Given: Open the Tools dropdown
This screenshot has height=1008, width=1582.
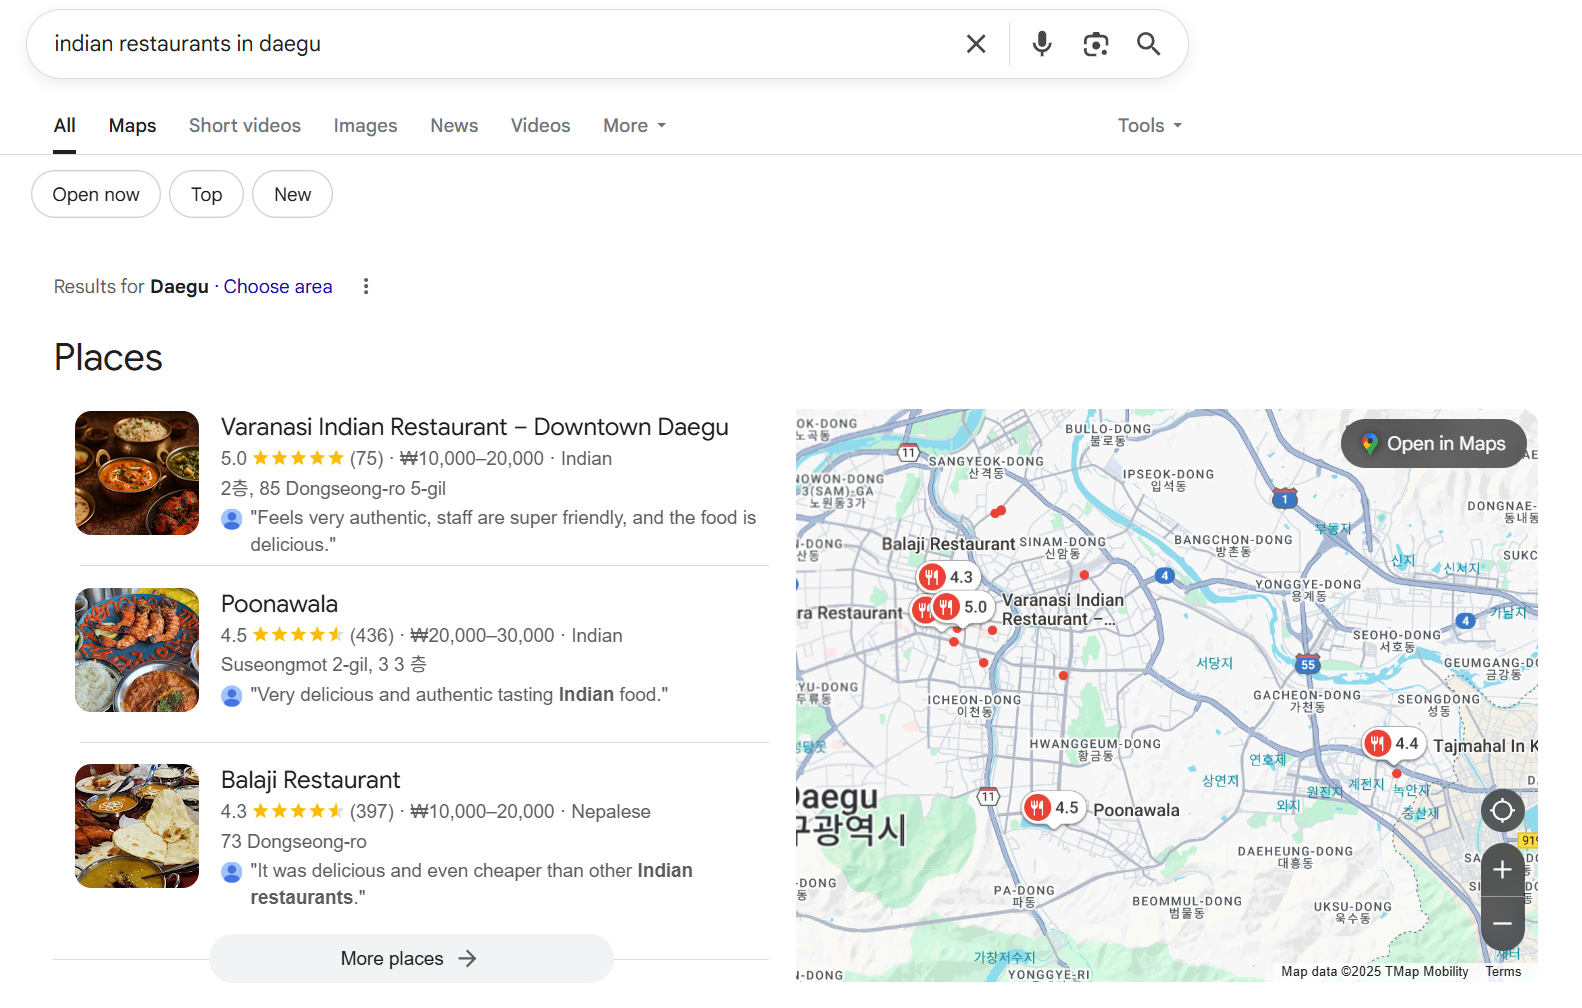Looking at the screenshot, I should click(x=1149, y=126).
